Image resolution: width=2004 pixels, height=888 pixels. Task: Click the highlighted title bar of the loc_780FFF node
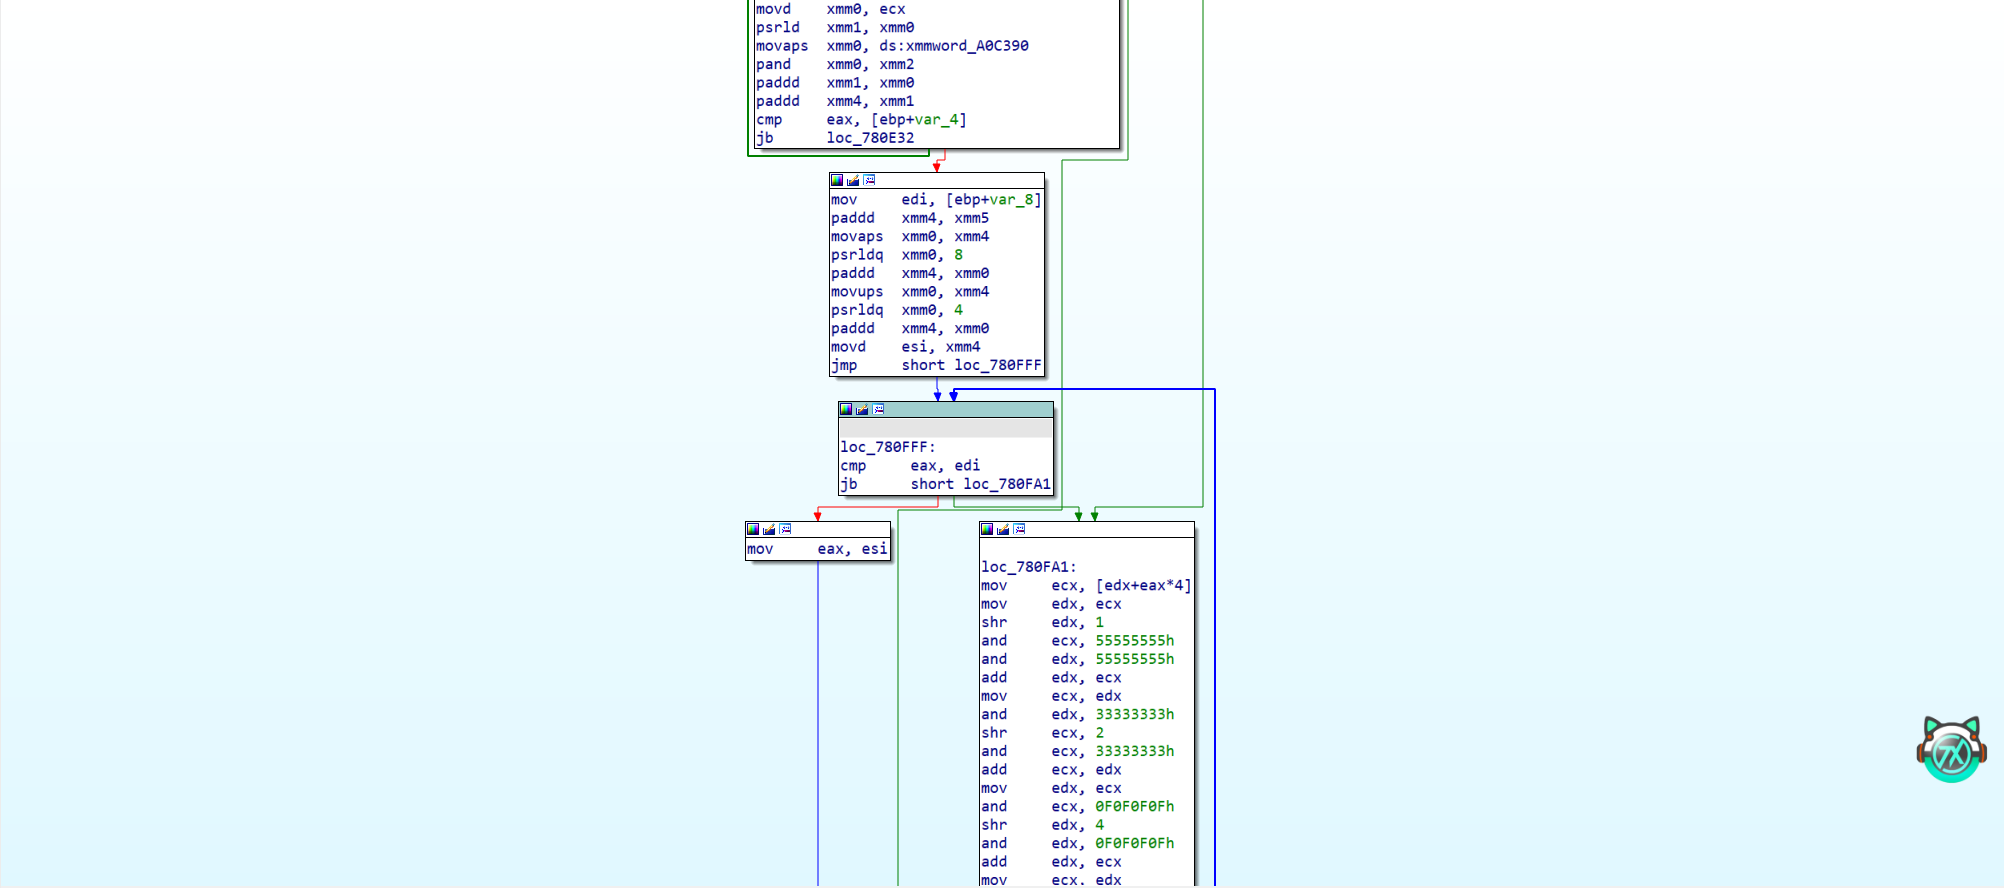946,409
